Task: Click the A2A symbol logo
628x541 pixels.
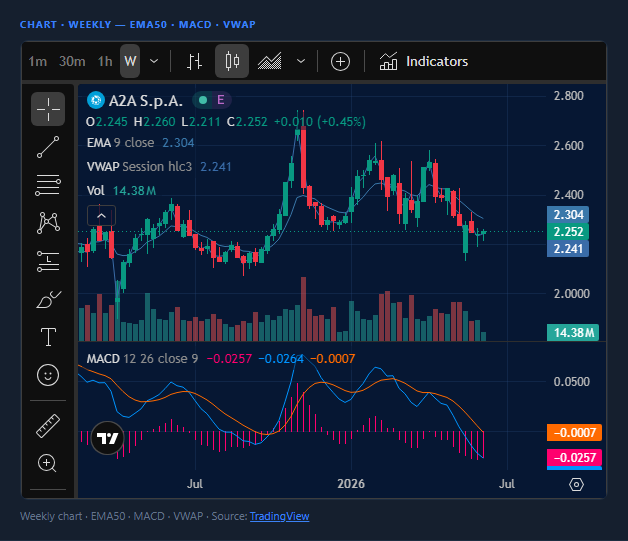Action: click(96, 100)
